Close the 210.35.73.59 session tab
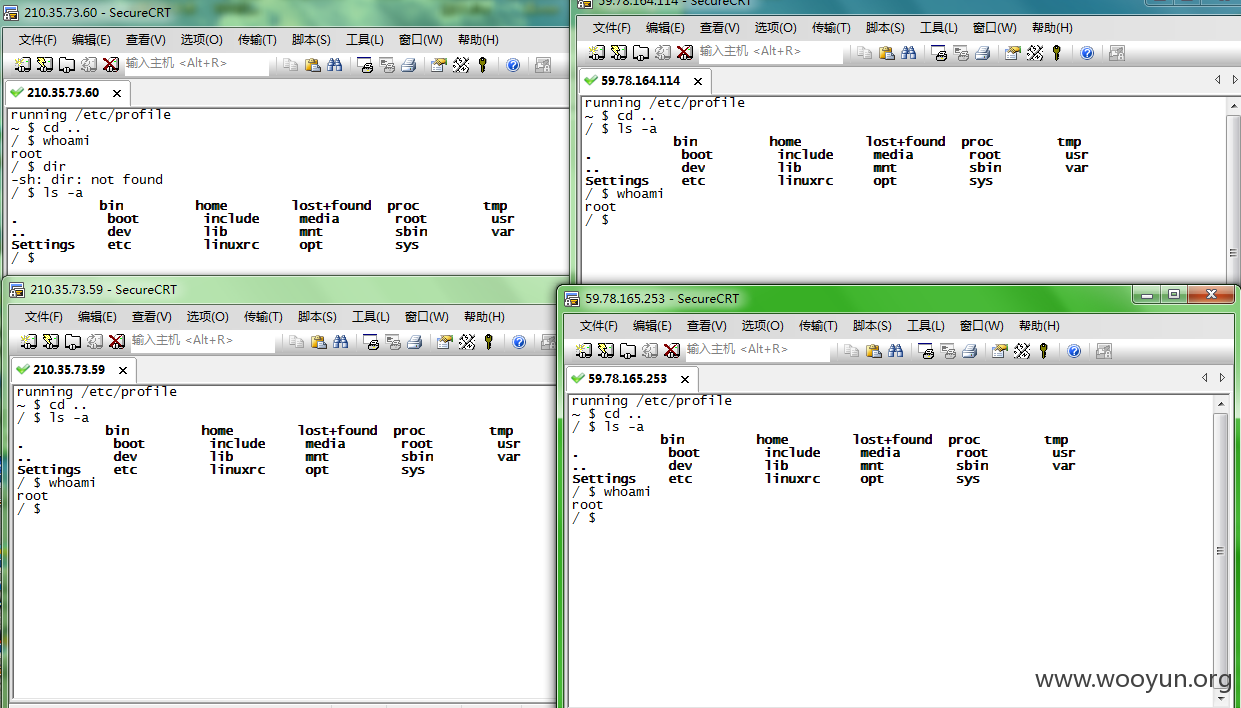Screen dimensions: 1241x708 [x=122, y=370]
